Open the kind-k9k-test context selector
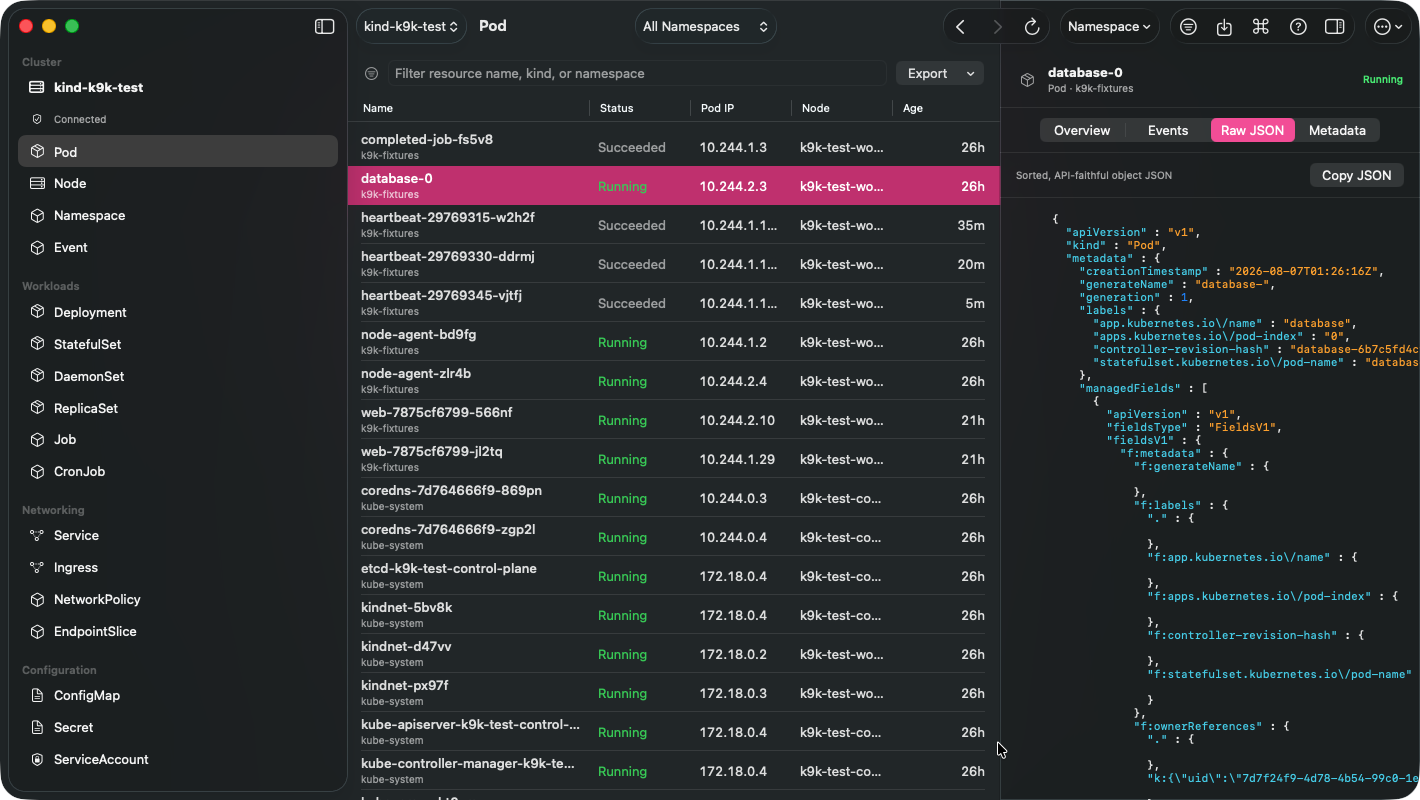Image resolution: width=1420 pixels, height=800 pixels. click(411, 27)
